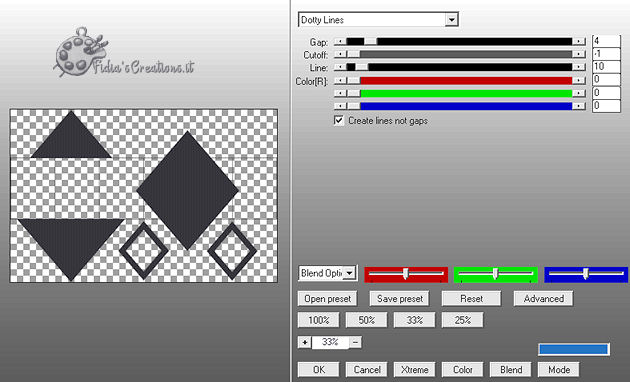
Task: Click the Gap value input field
Action: (x=606, y=41)
